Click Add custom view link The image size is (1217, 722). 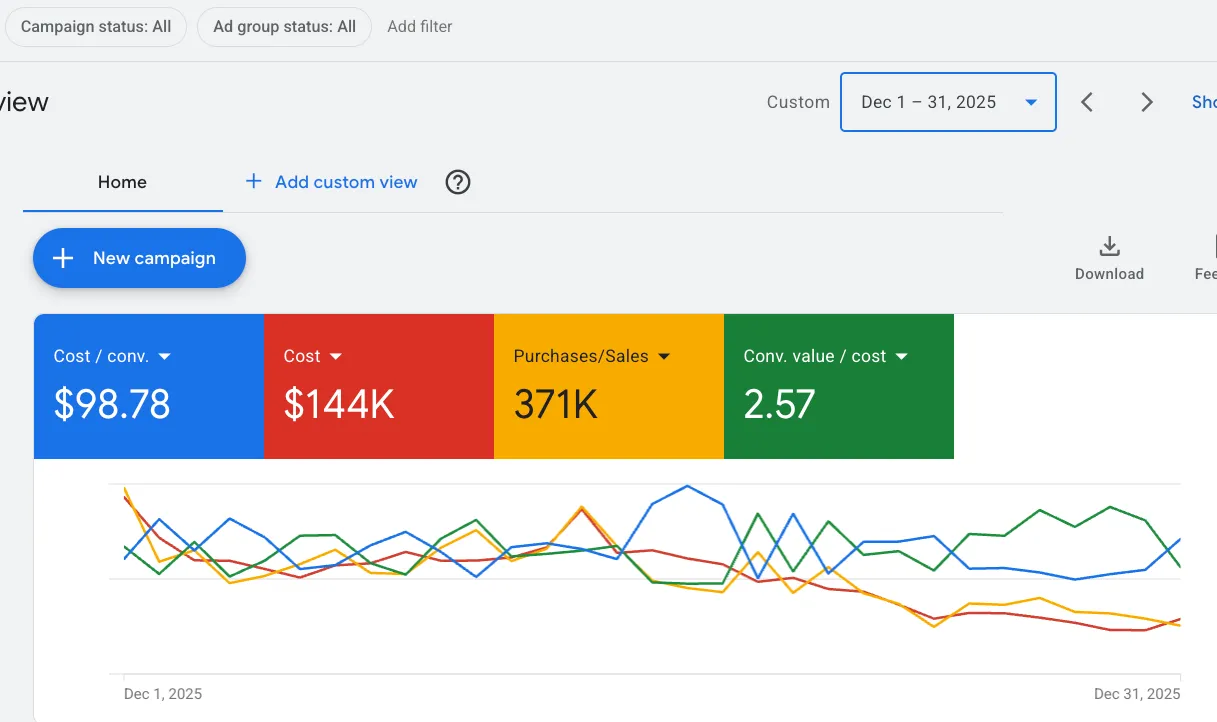(x=346, y=182)
